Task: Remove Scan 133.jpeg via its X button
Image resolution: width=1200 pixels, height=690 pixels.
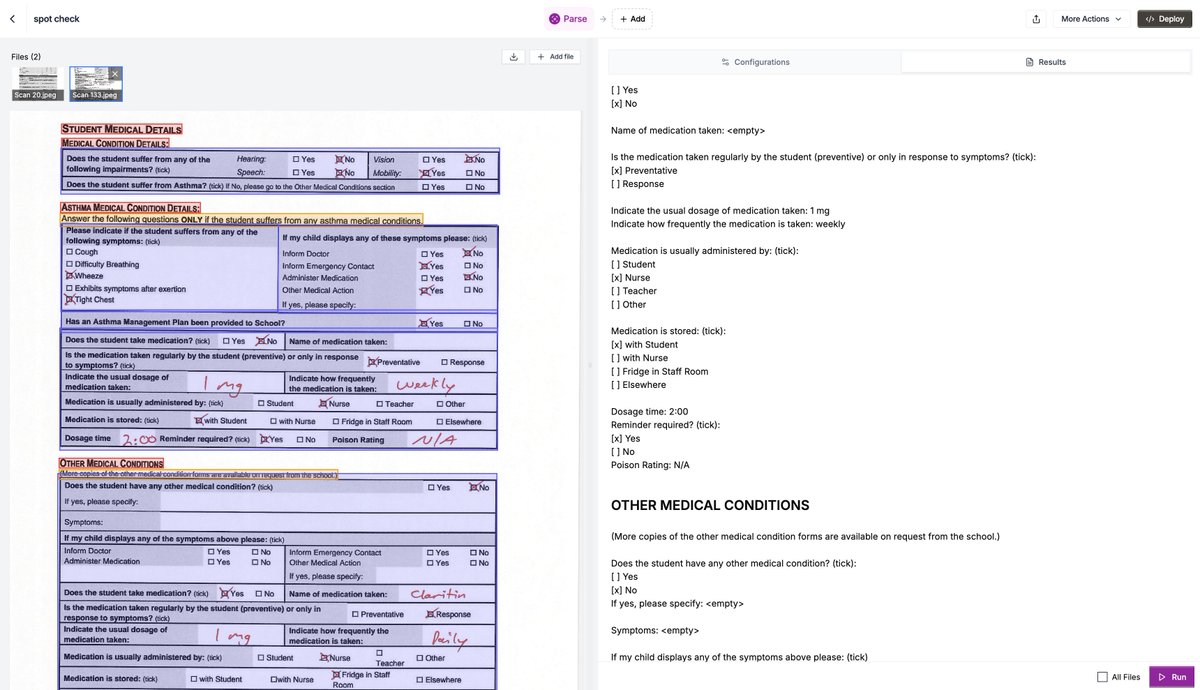Action: 113,72
